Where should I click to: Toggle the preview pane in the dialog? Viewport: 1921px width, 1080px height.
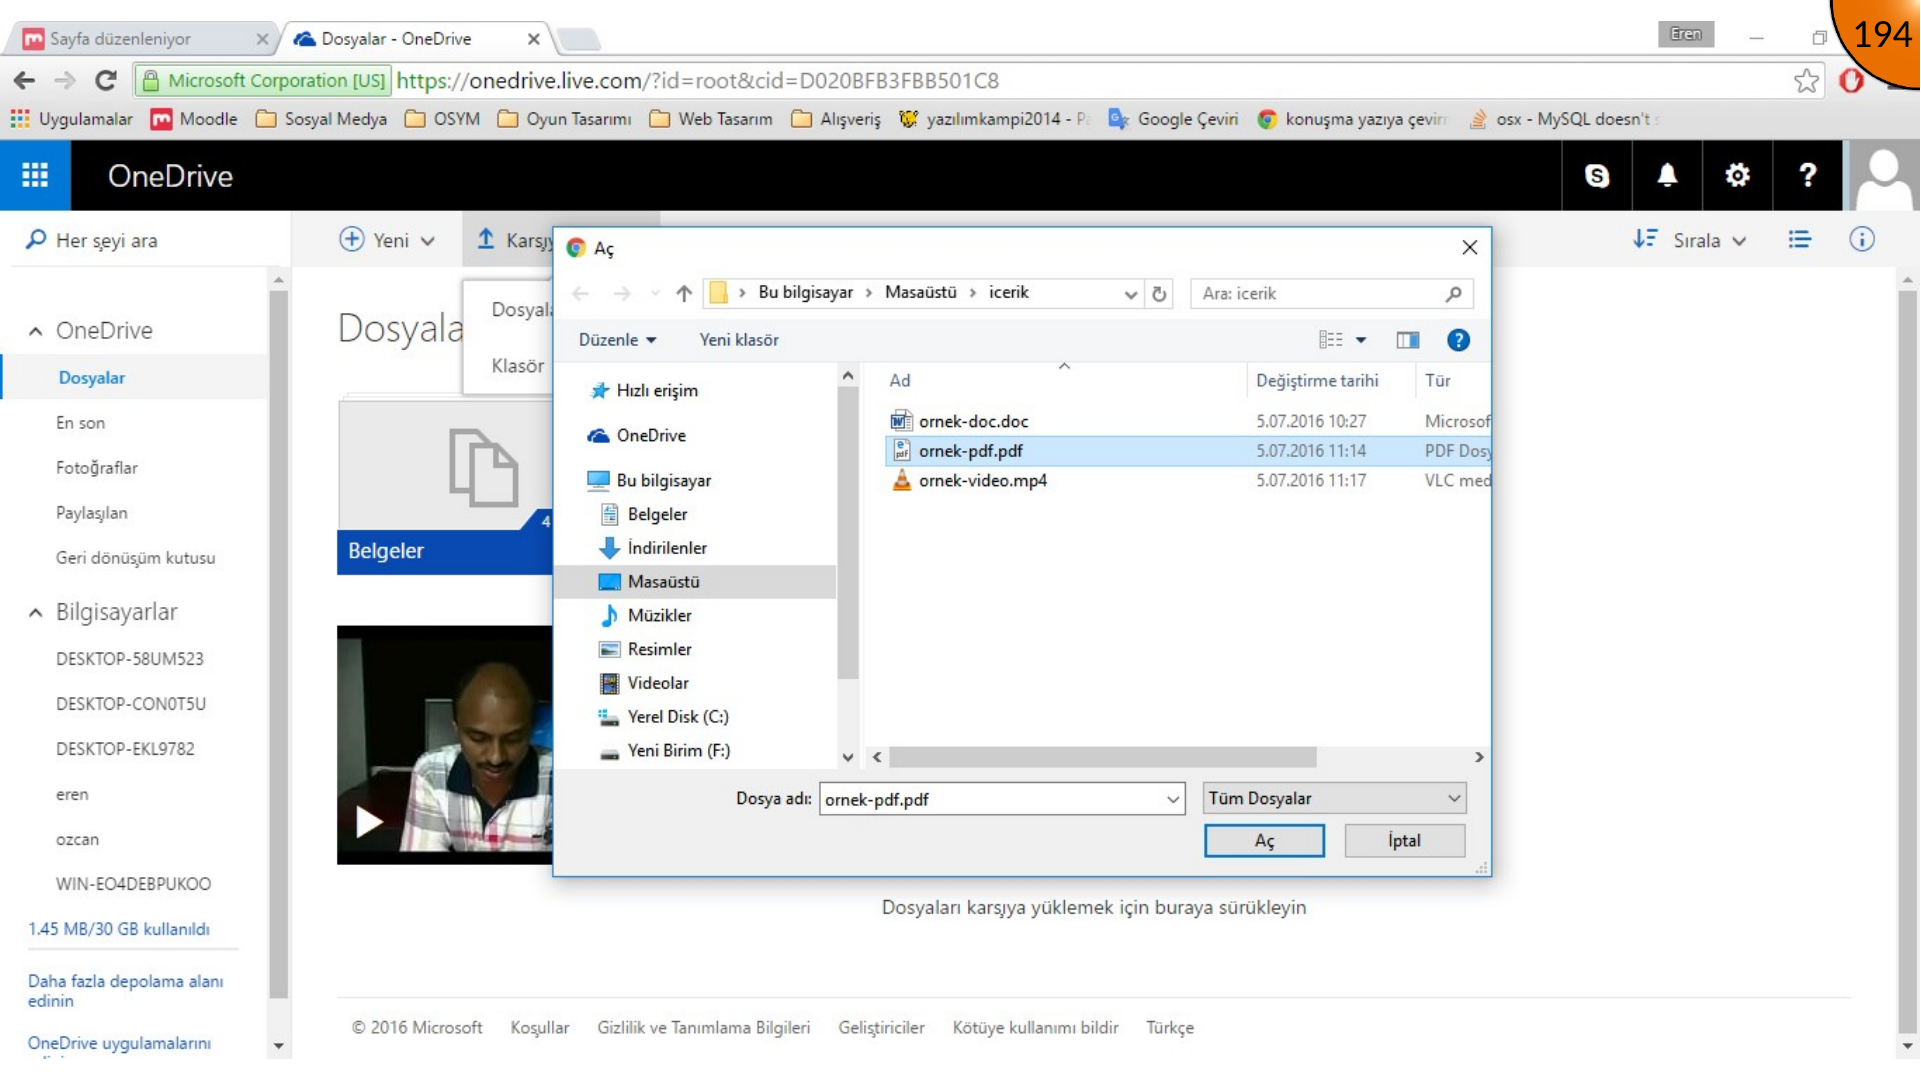[x=1408, y=340]
